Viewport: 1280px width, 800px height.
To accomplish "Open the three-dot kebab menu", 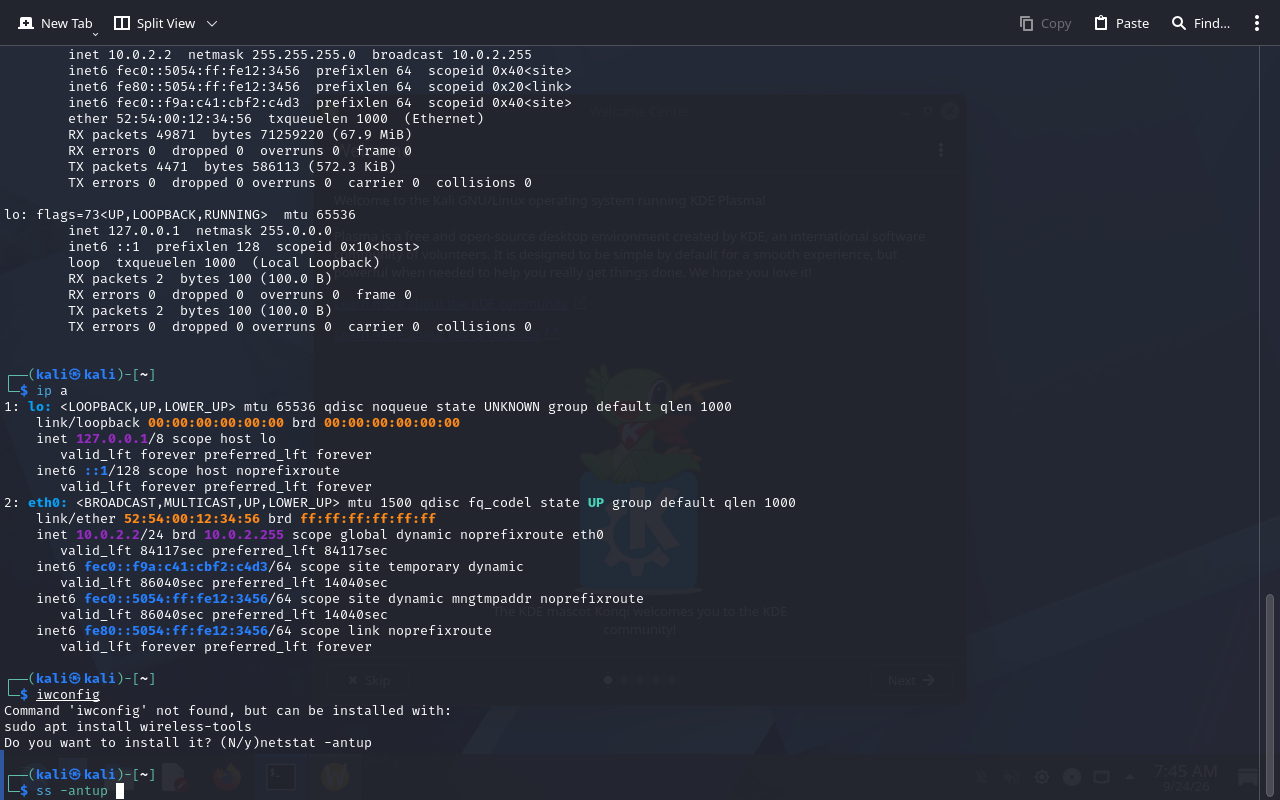I will (x=1257, y=23).
